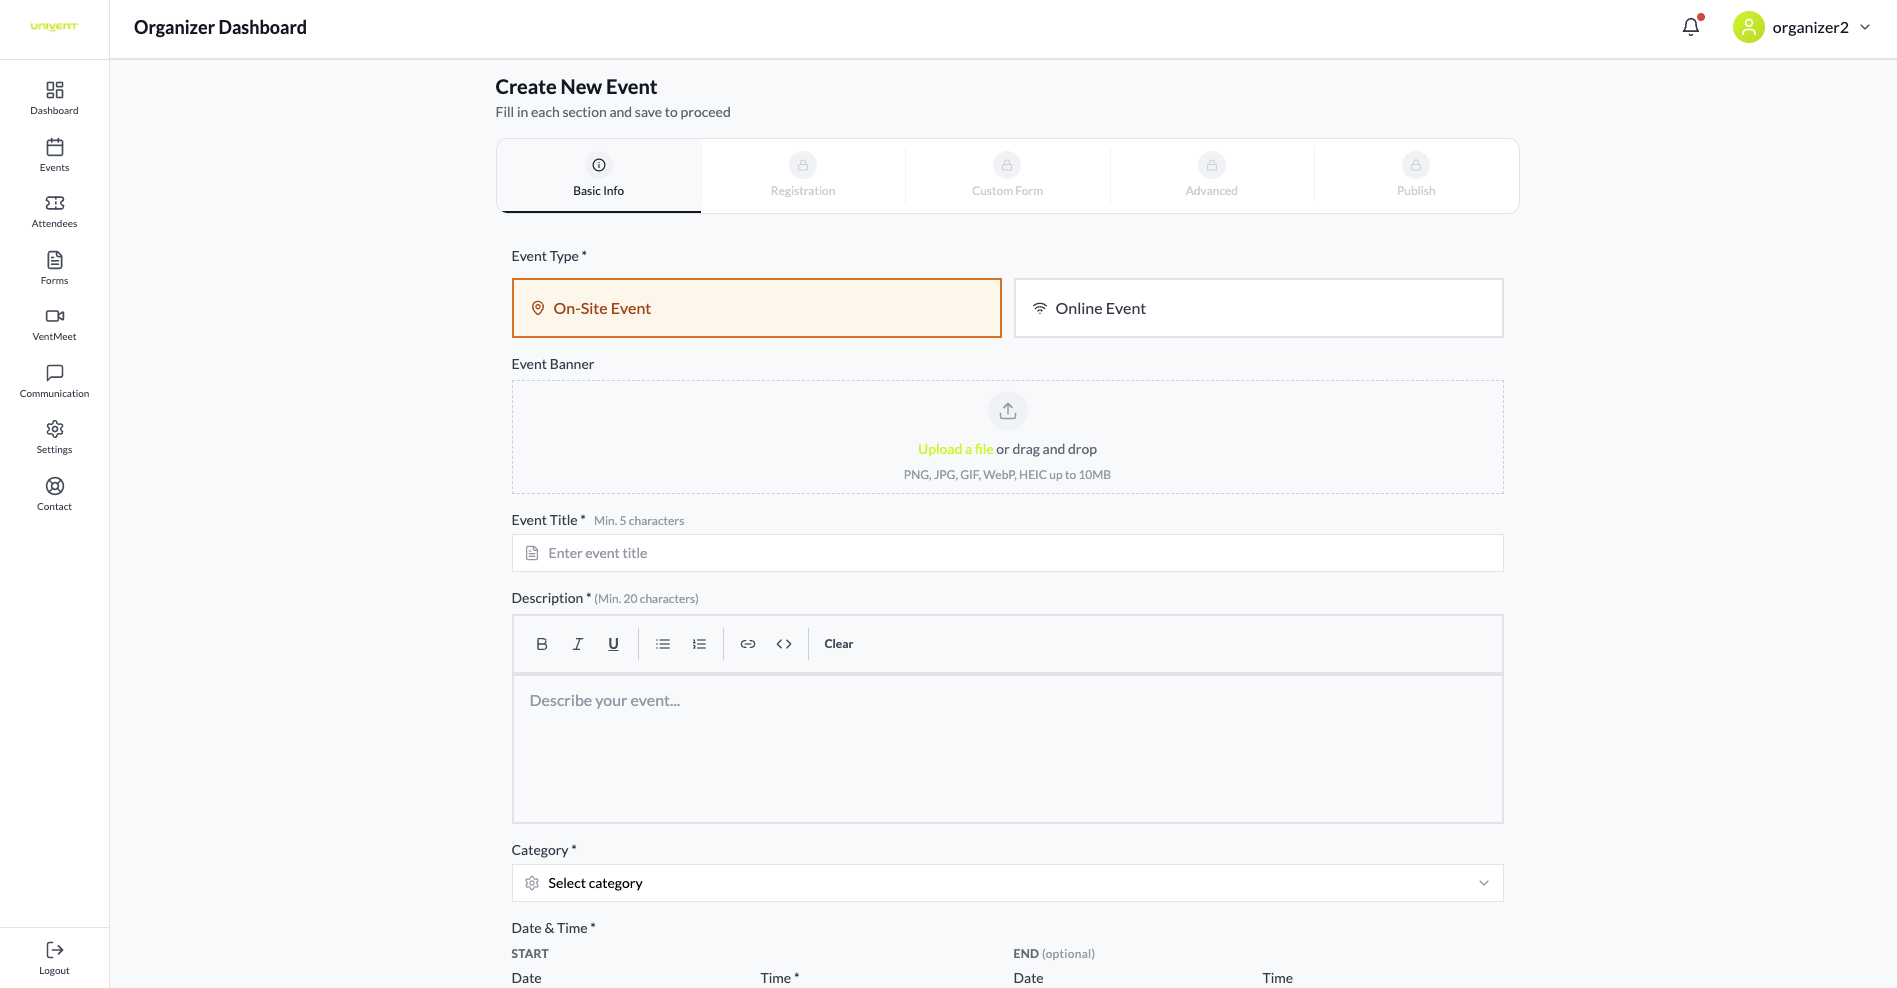Insert numbered list in description
The width and height of the screenshot is (1897, 988).
[x=699, y=644]
